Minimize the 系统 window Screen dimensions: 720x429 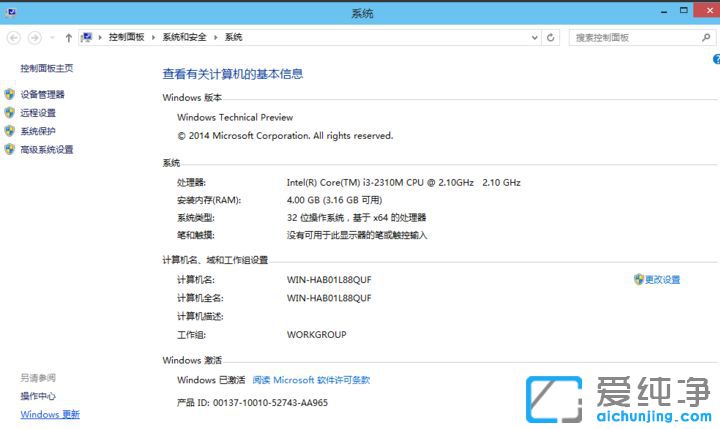664,11
